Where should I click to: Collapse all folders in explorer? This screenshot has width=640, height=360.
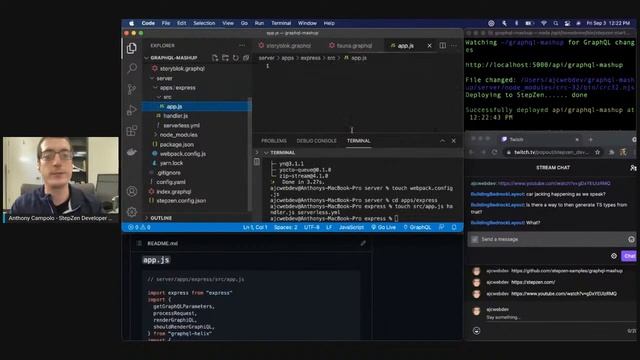point(246,58)
